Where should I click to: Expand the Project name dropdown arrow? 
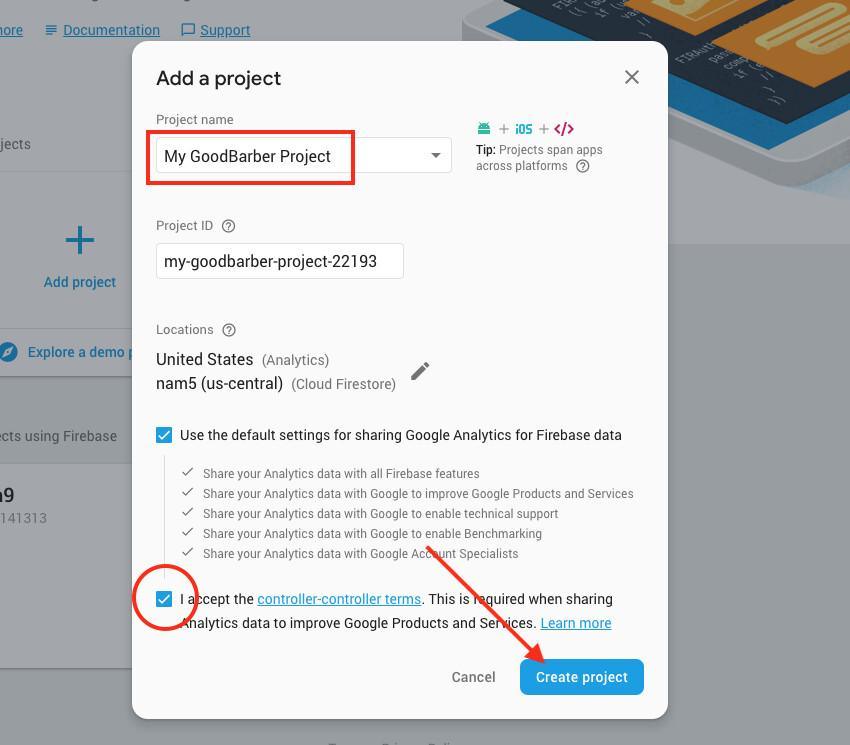pyautogui.click(x=435, y=156)
